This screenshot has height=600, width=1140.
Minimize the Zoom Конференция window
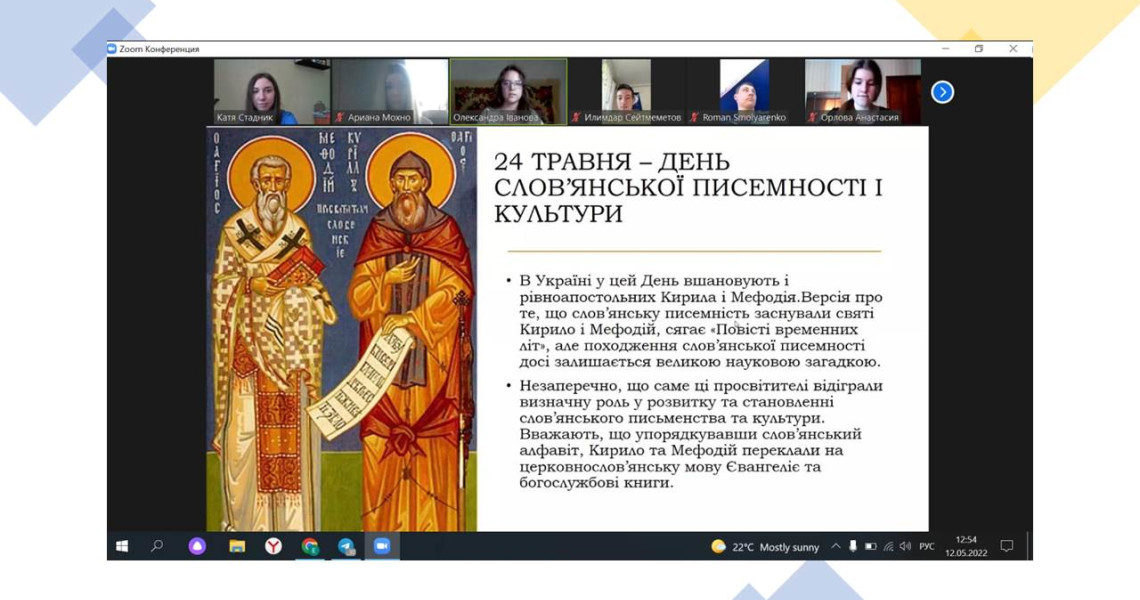point(945,49)
